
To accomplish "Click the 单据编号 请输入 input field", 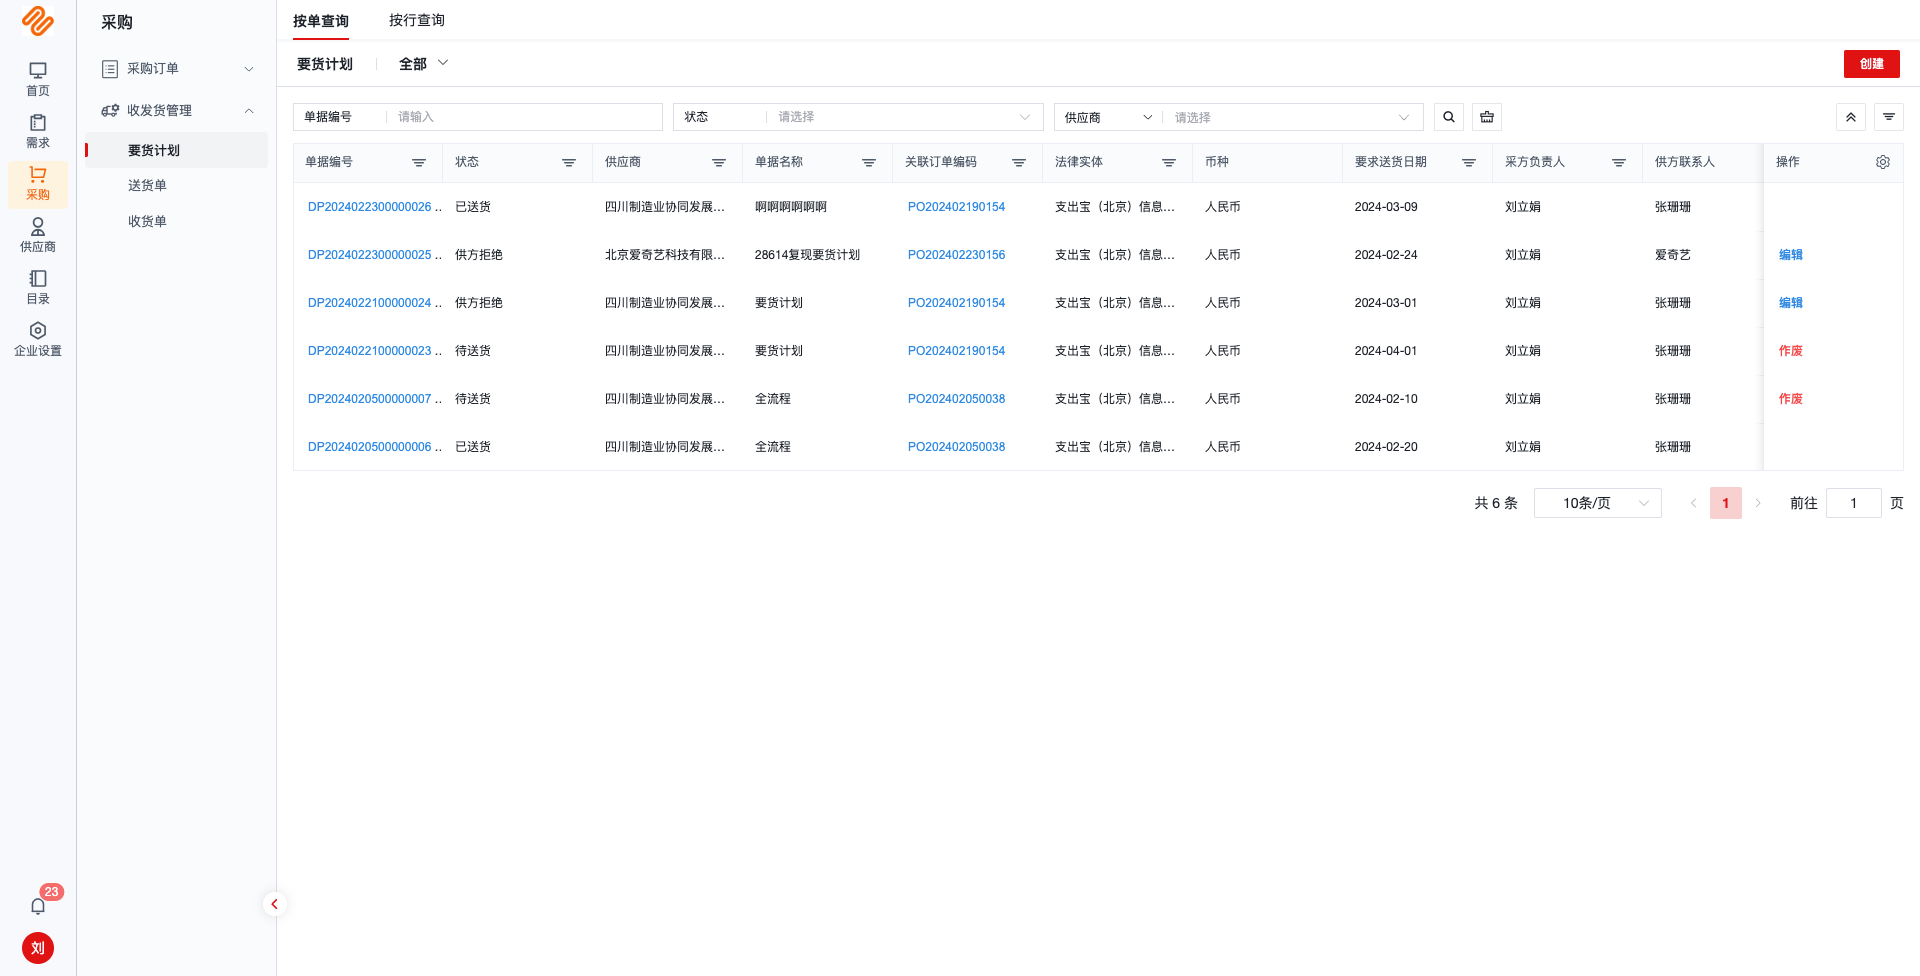I will point(526,117).
